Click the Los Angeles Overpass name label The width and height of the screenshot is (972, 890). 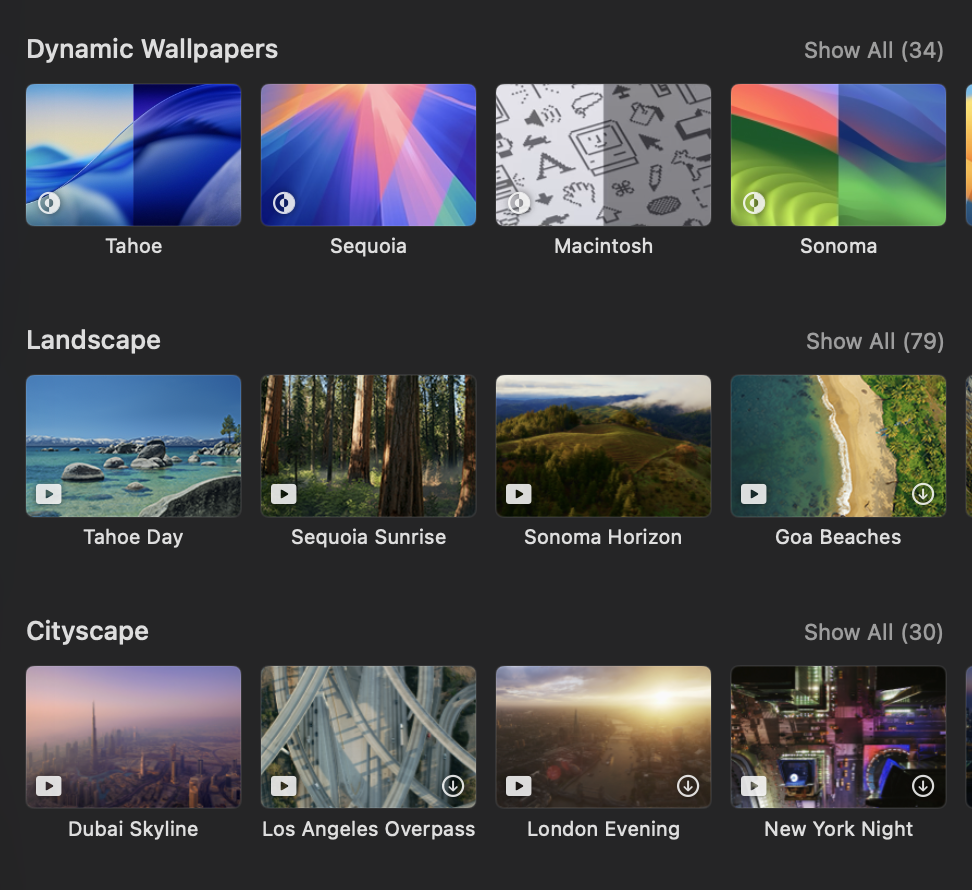pos(368,829)
